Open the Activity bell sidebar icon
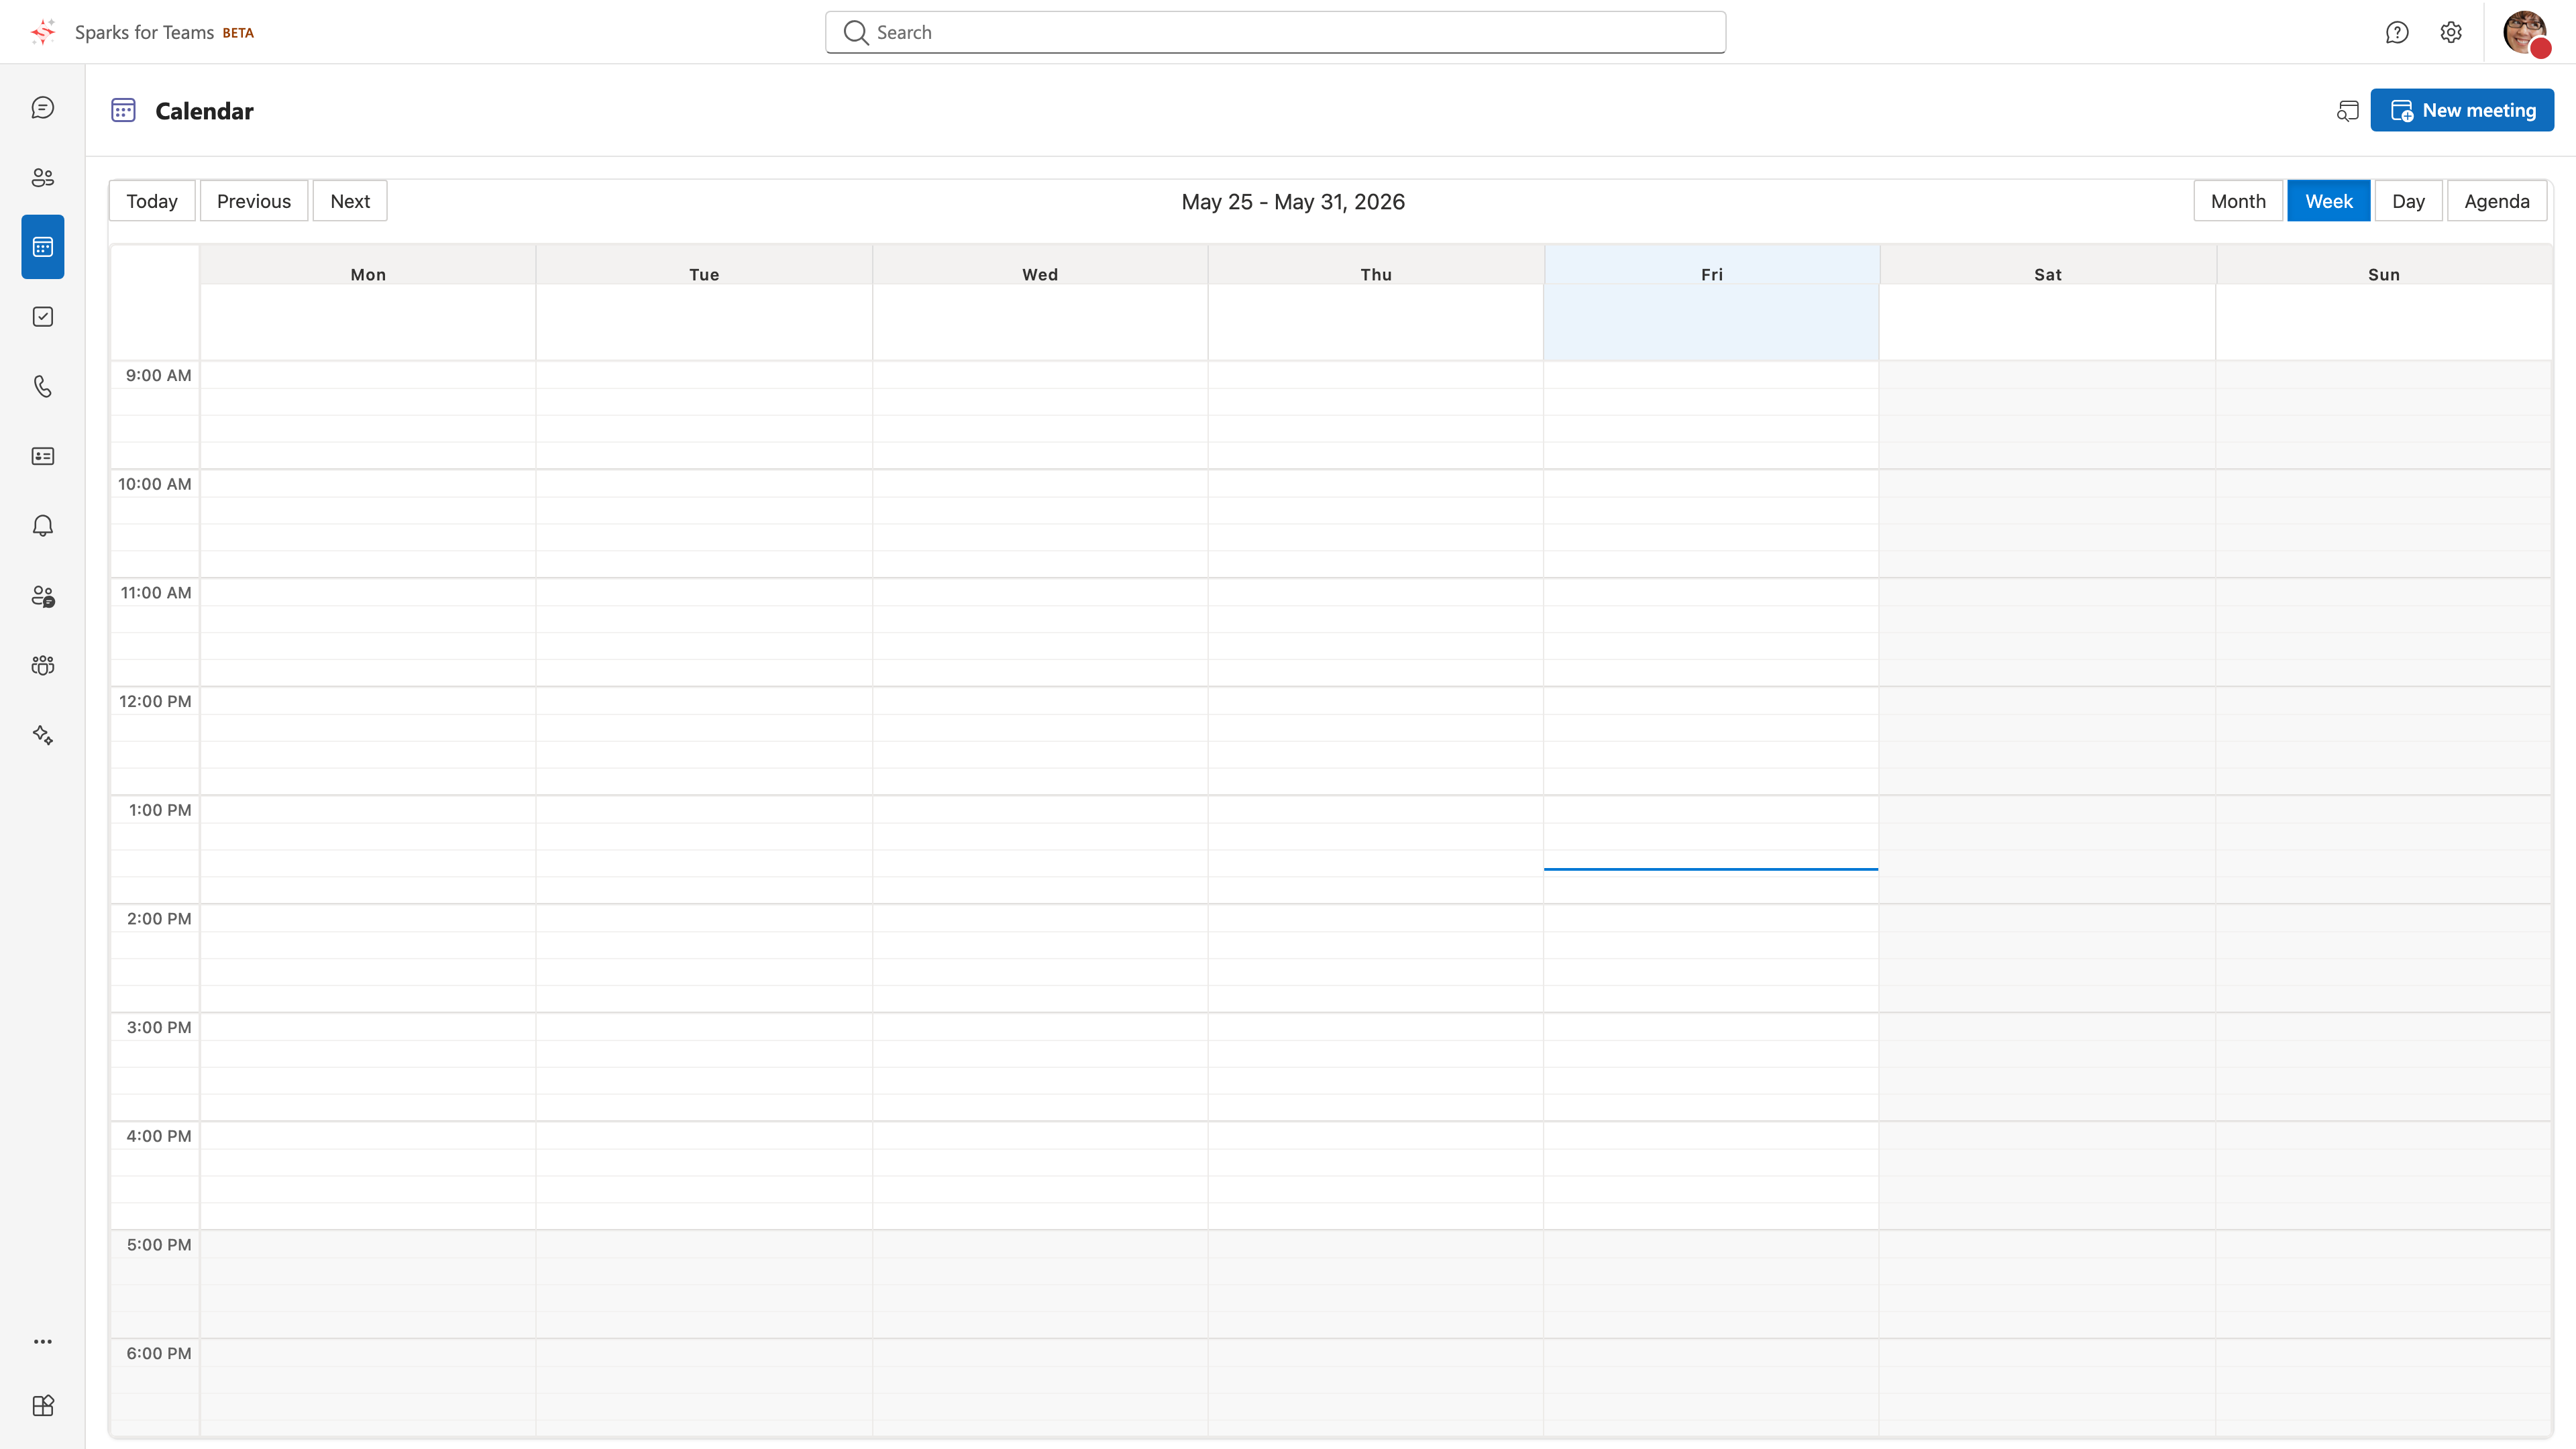The image size is (2576, 1449). (42, 526)
